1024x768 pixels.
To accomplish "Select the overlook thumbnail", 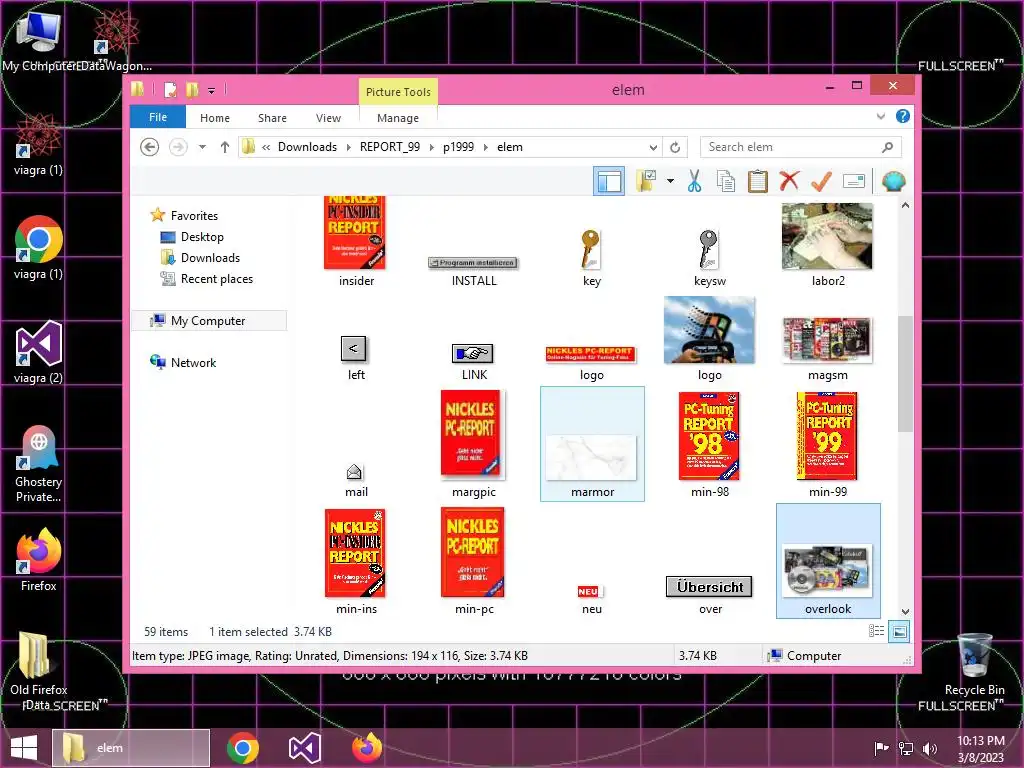I will pyautogui.click(x=827, y=560).
